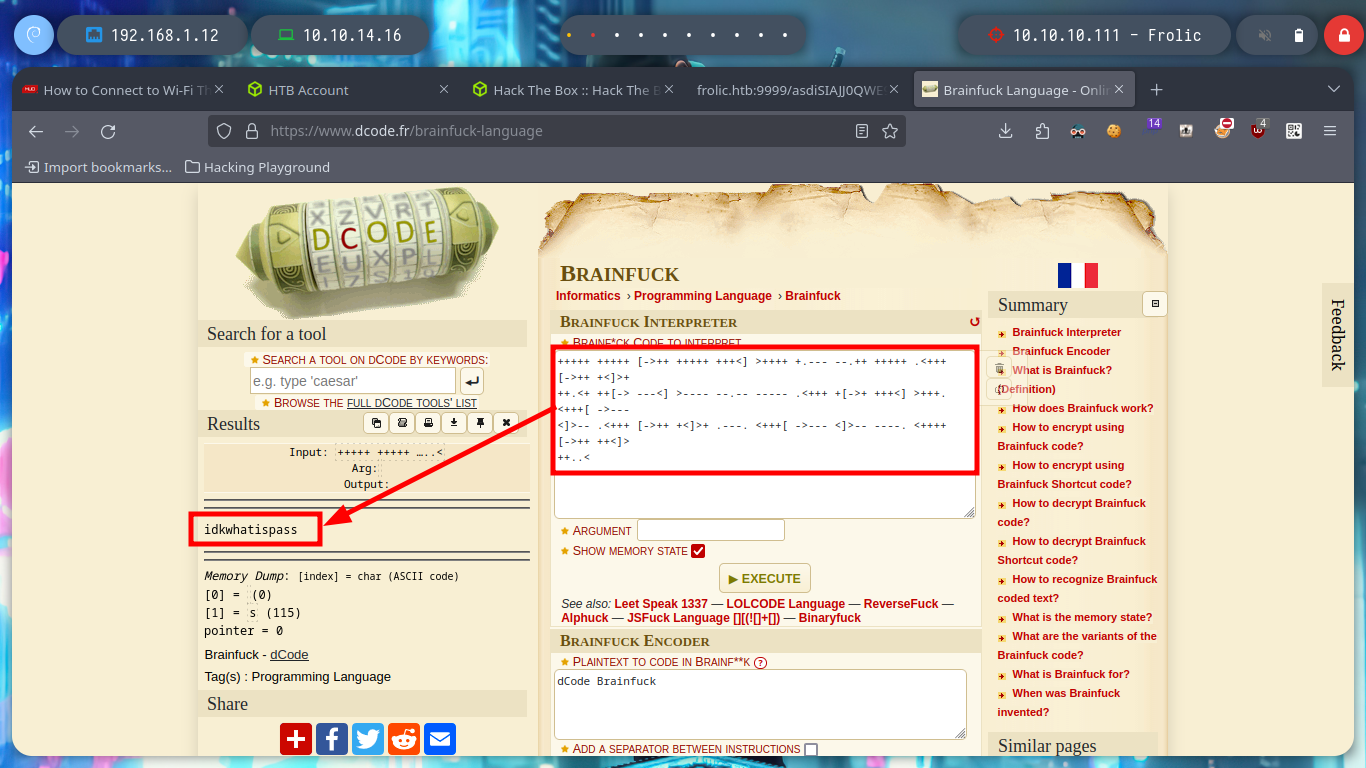Jump to Brainfuck Encoder in the Summary
This screenshot has height=768, width=1366.
[1061, 351]
